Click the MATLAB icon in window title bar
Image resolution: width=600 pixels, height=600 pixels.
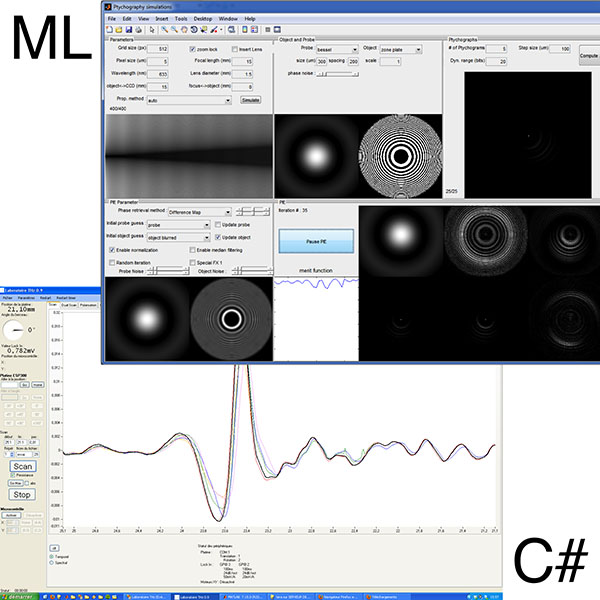tap(108, 7)
